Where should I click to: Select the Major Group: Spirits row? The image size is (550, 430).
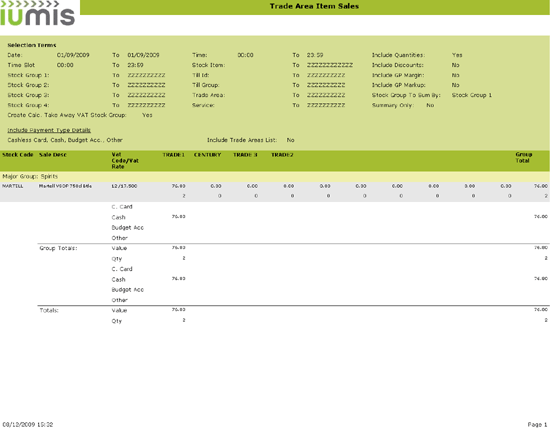point(275,176)
